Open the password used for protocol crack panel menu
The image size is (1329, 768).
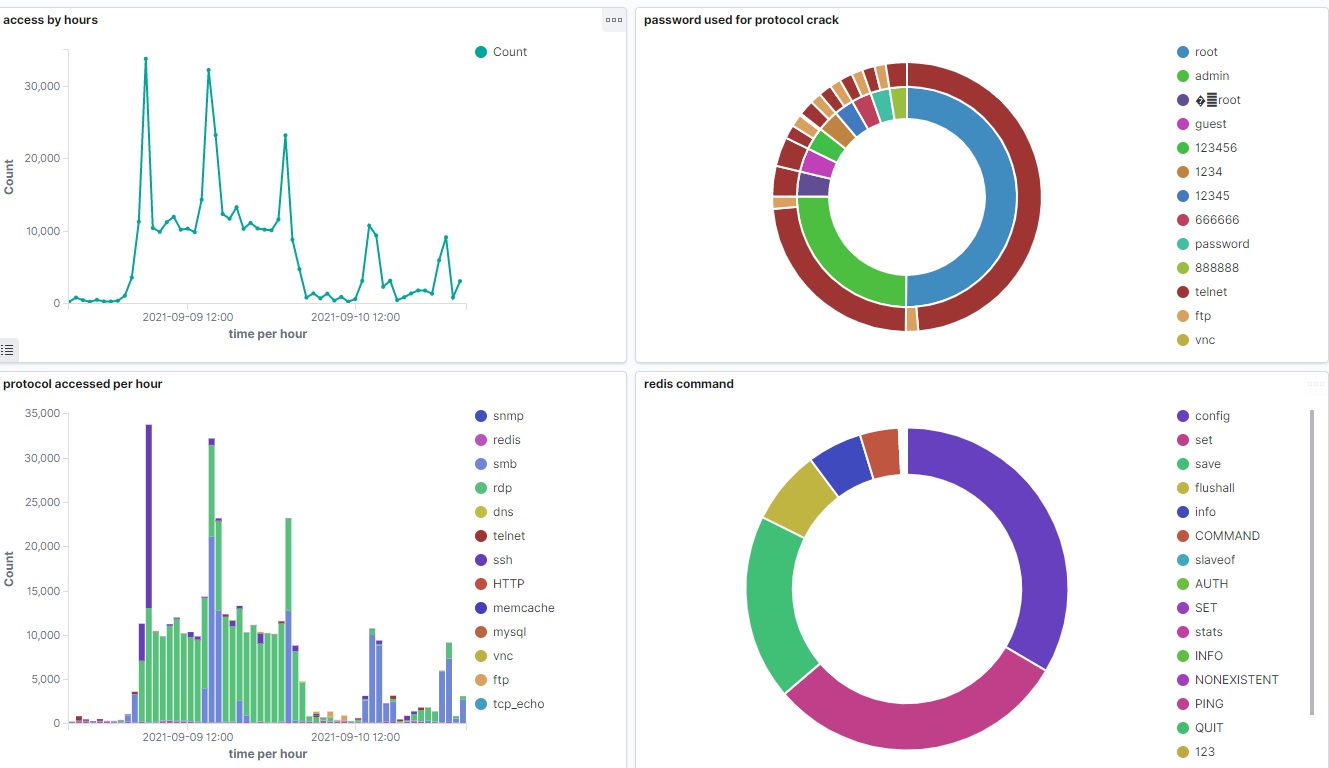(1316, 19)
